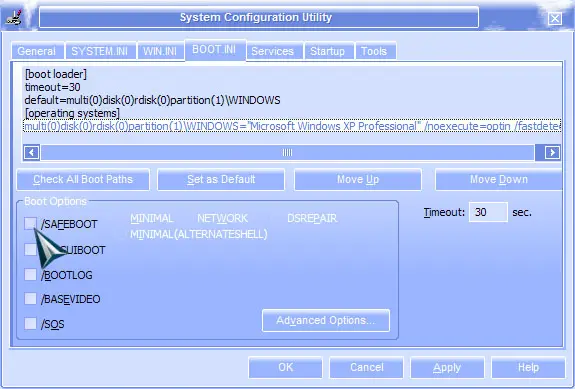Select the DSREPAIR safeboot option

coord(312,219)
